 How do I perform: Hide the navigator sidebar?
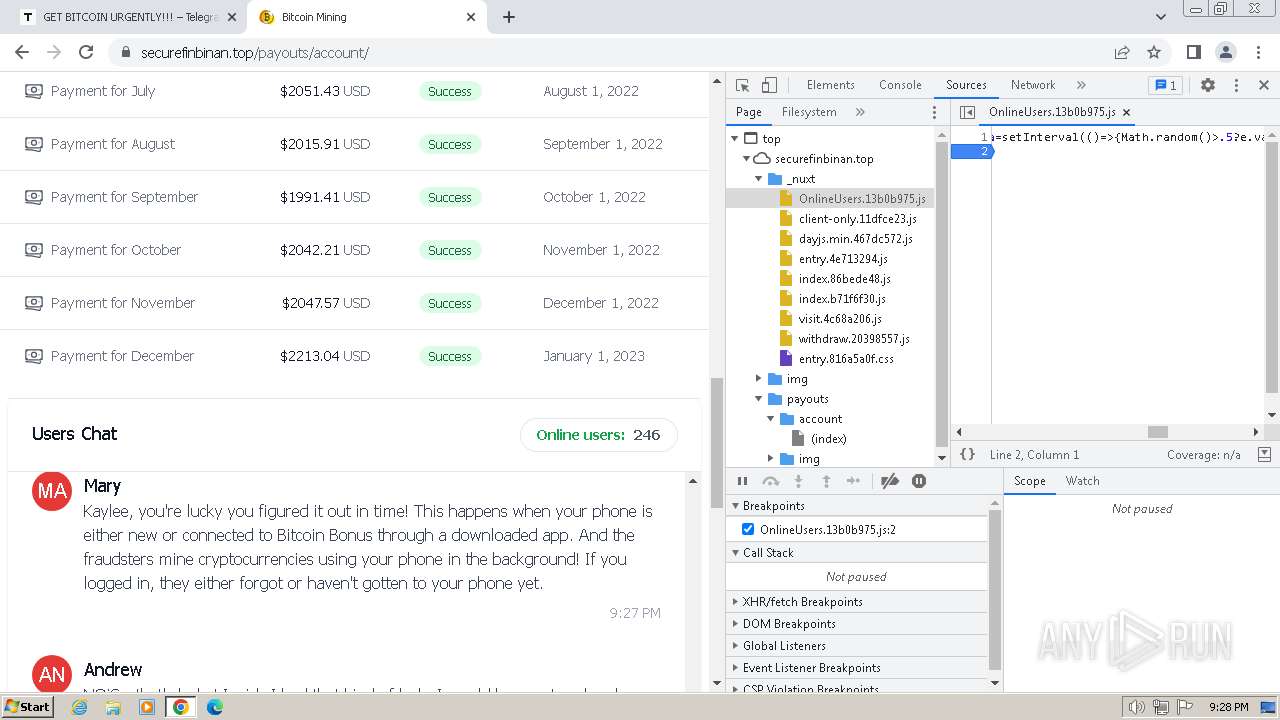[967, 112]
